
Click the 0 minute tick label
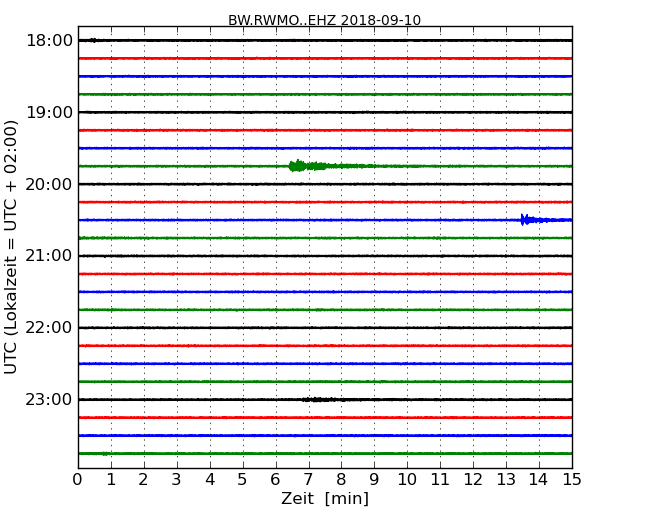coord(78,479)
